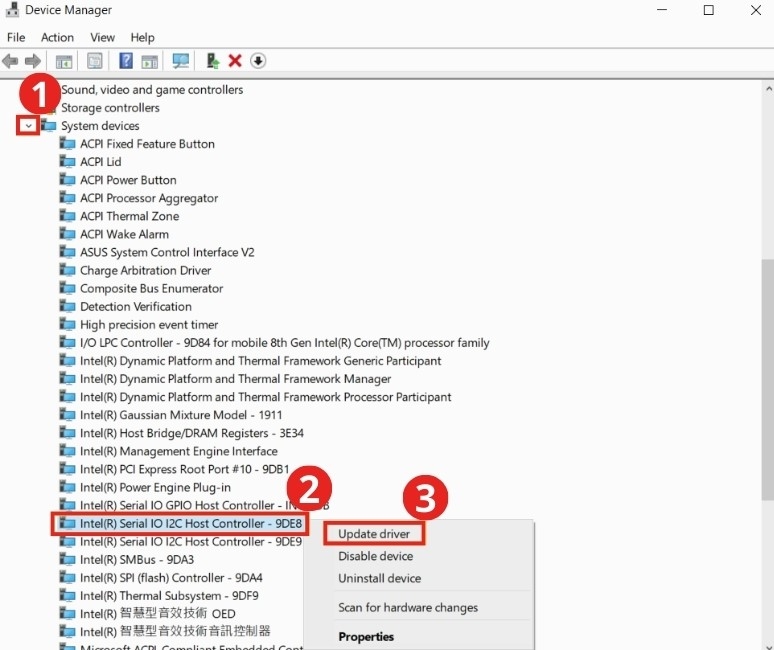Select Intel(R) 智慧型音效技術 OED entry
The width and height of the screenshot is (774, 650).
[157, 613]
